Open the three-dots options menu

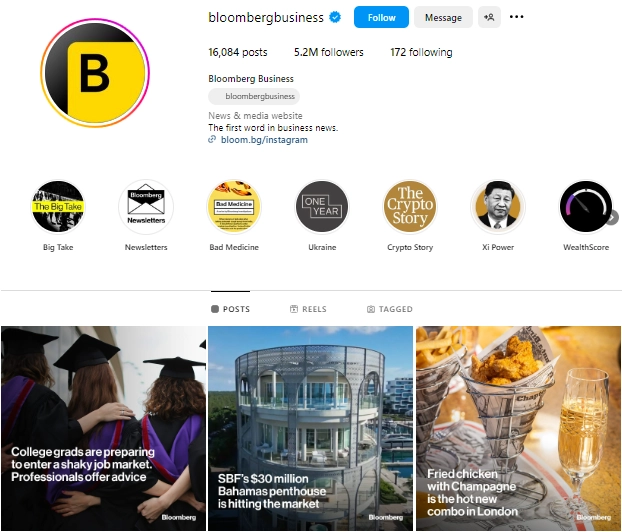coord(516,17)
